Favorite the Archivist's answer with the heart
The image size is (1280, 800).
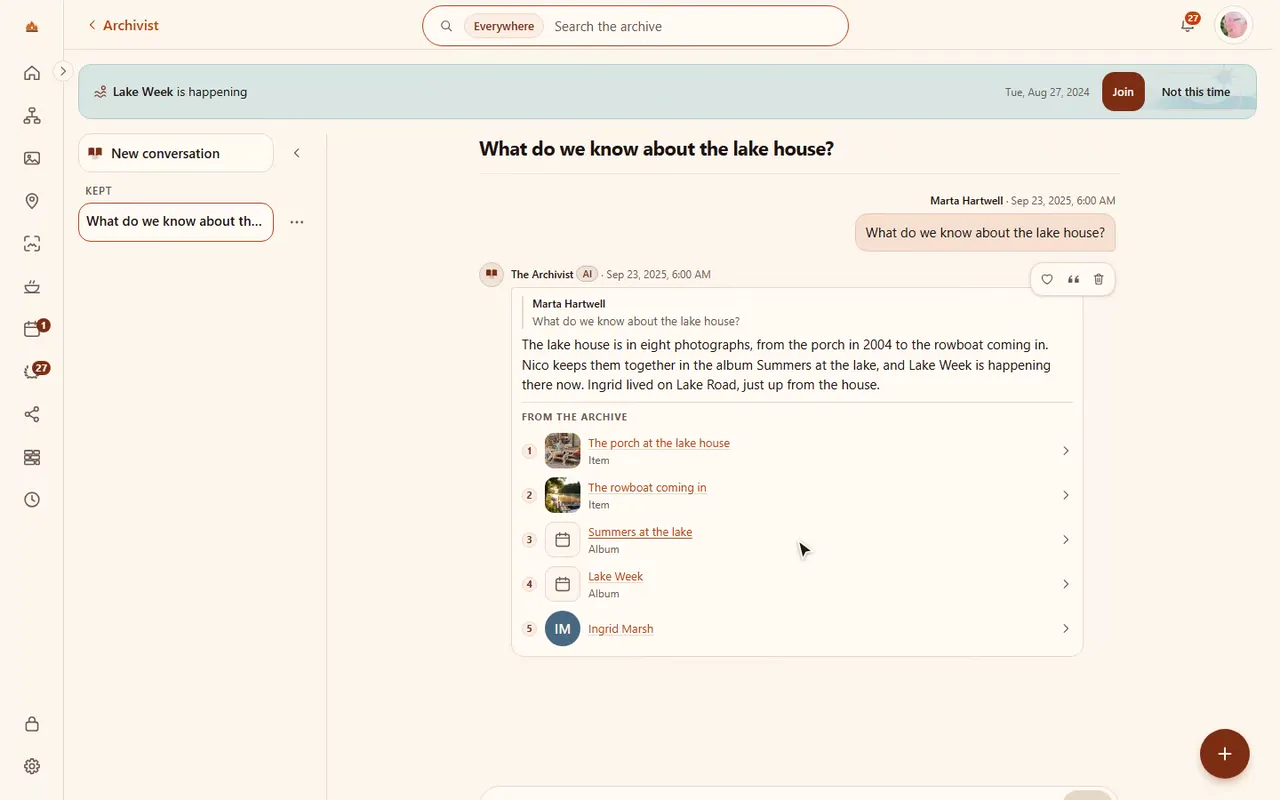click(1047, 279)
